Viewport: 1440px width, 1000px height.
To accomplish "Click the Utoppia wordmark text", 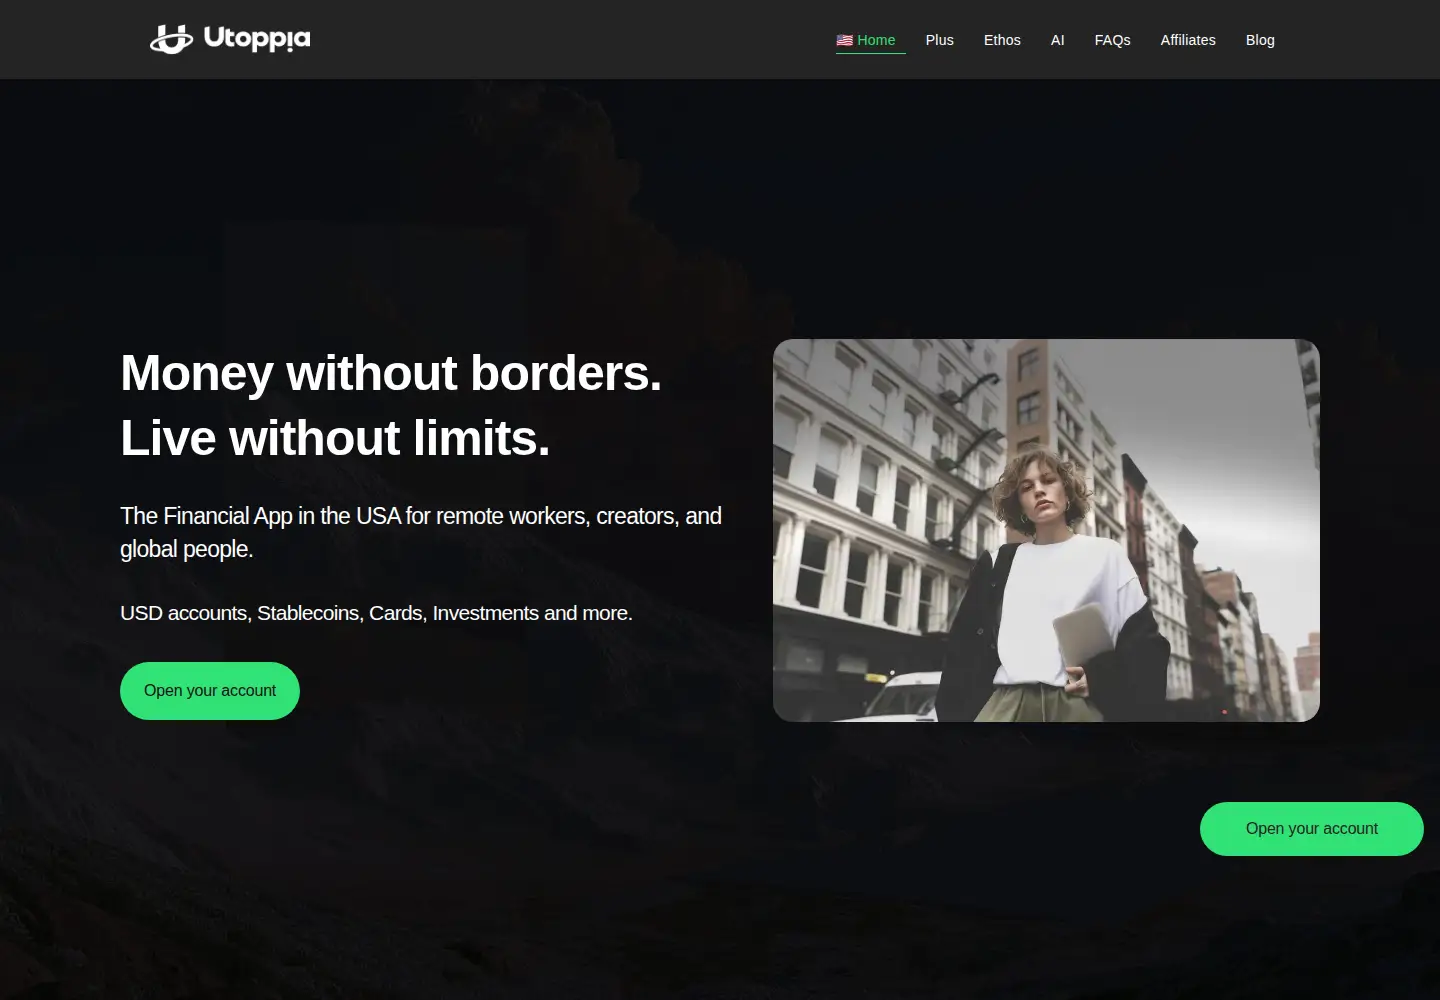I will (257, 39).
